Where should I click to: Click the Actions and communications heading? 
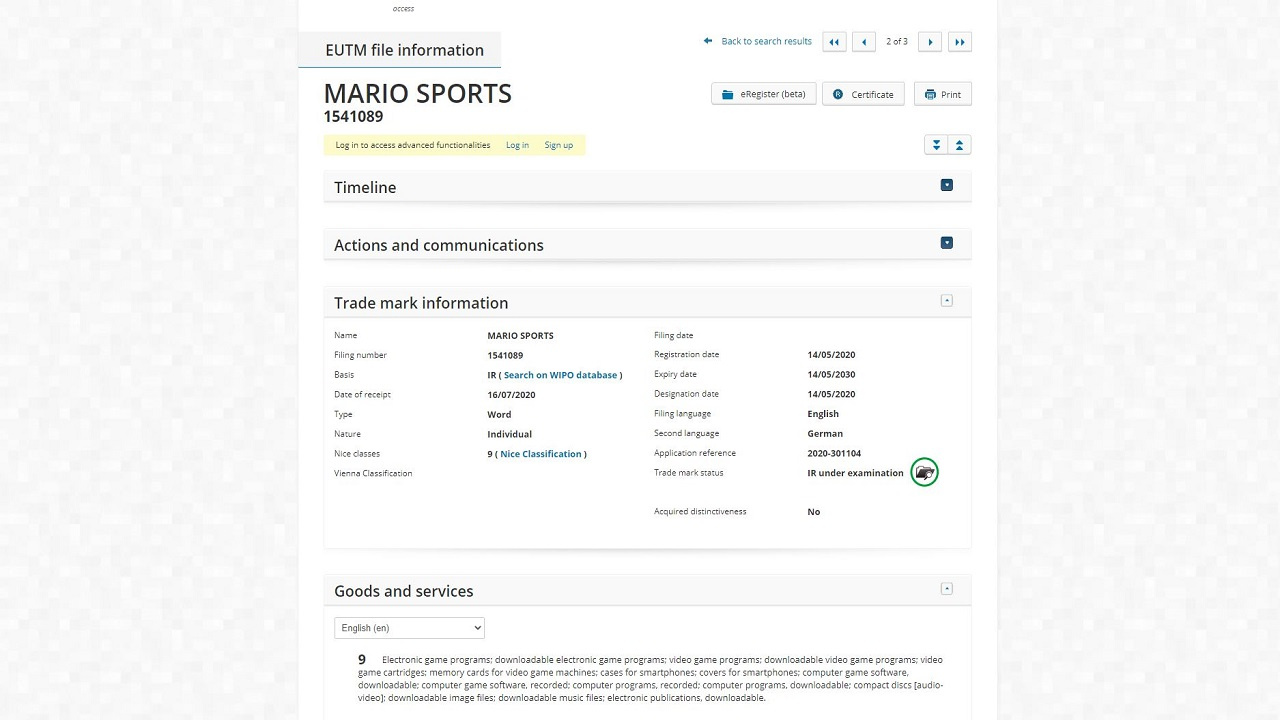point(439,245)
